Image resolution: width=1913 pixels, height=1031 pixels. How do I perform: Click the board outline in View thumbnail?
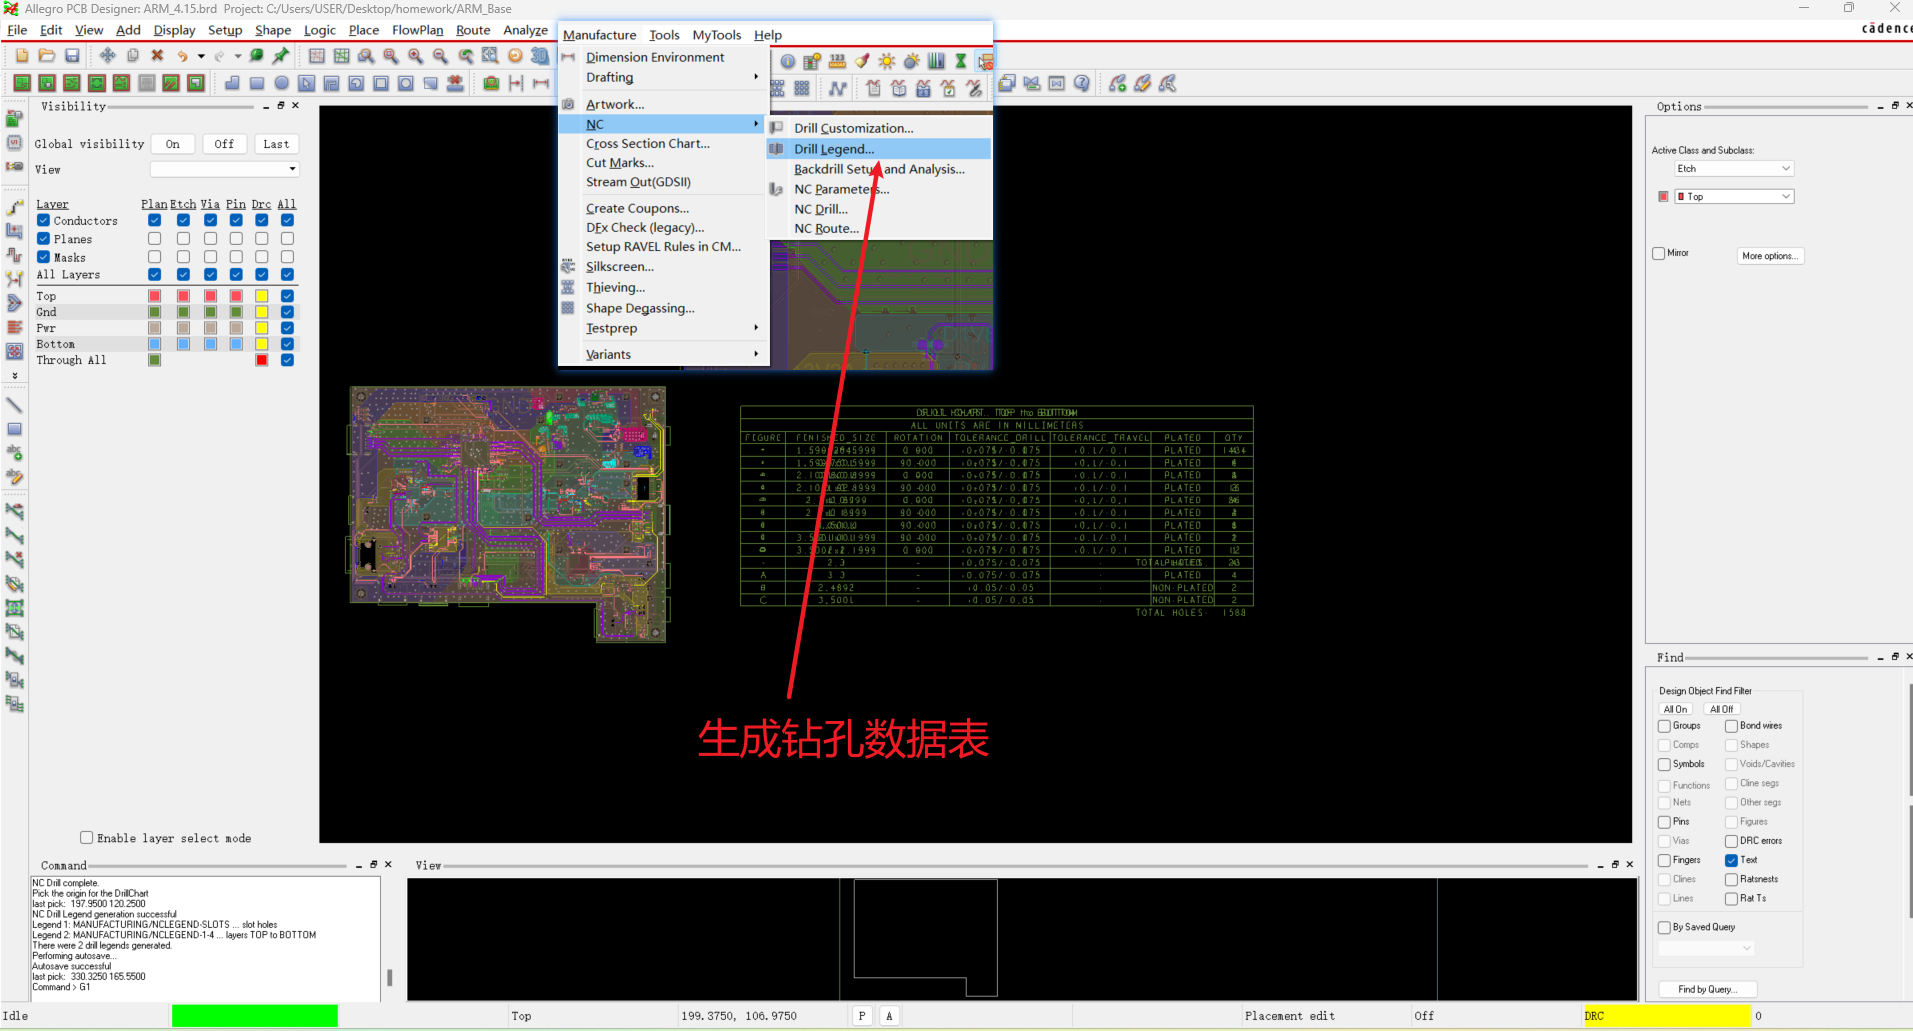pyautogui.click(x=925, y=937)
